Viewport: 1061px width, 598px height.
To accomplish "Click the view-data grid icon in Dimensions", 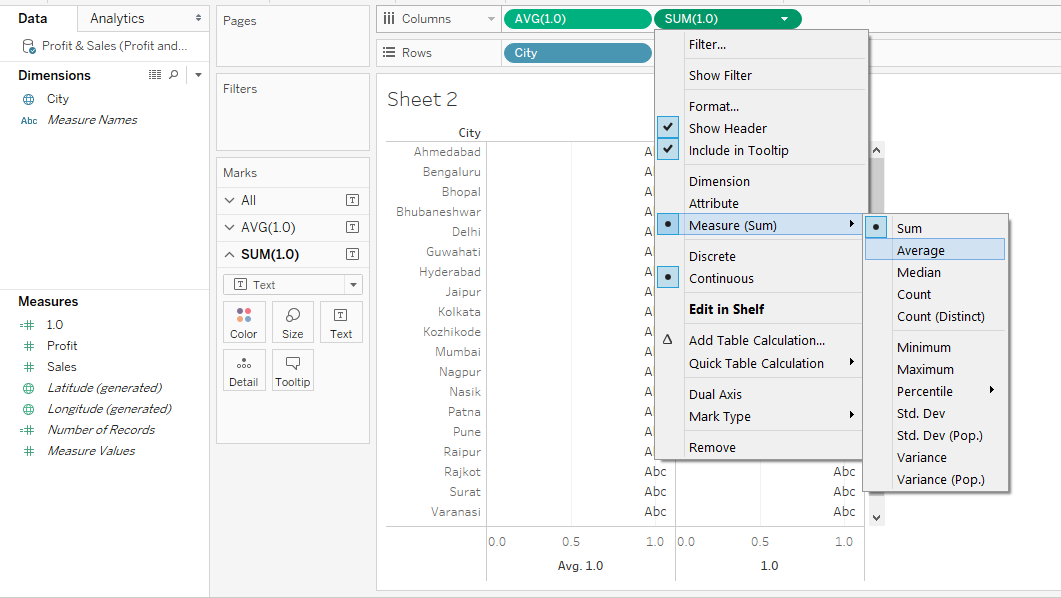I will 155,75.
